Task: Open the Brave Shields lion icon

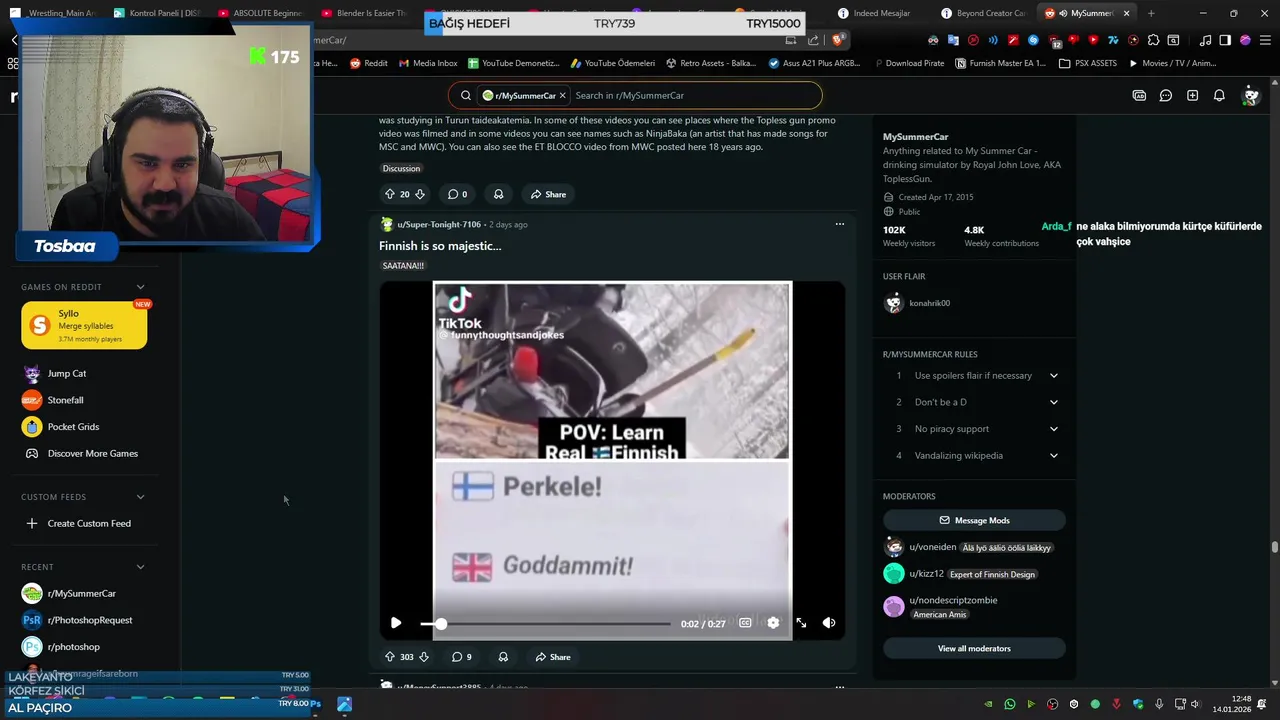Action: pyautogui.click(x=838, y=40)
